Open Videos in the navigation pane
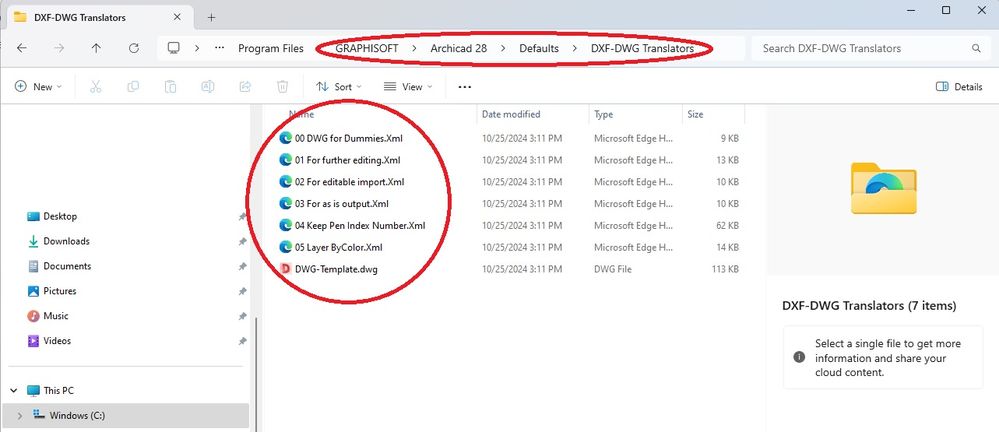Screen dimensions: 999x432 tap(57, 341)
